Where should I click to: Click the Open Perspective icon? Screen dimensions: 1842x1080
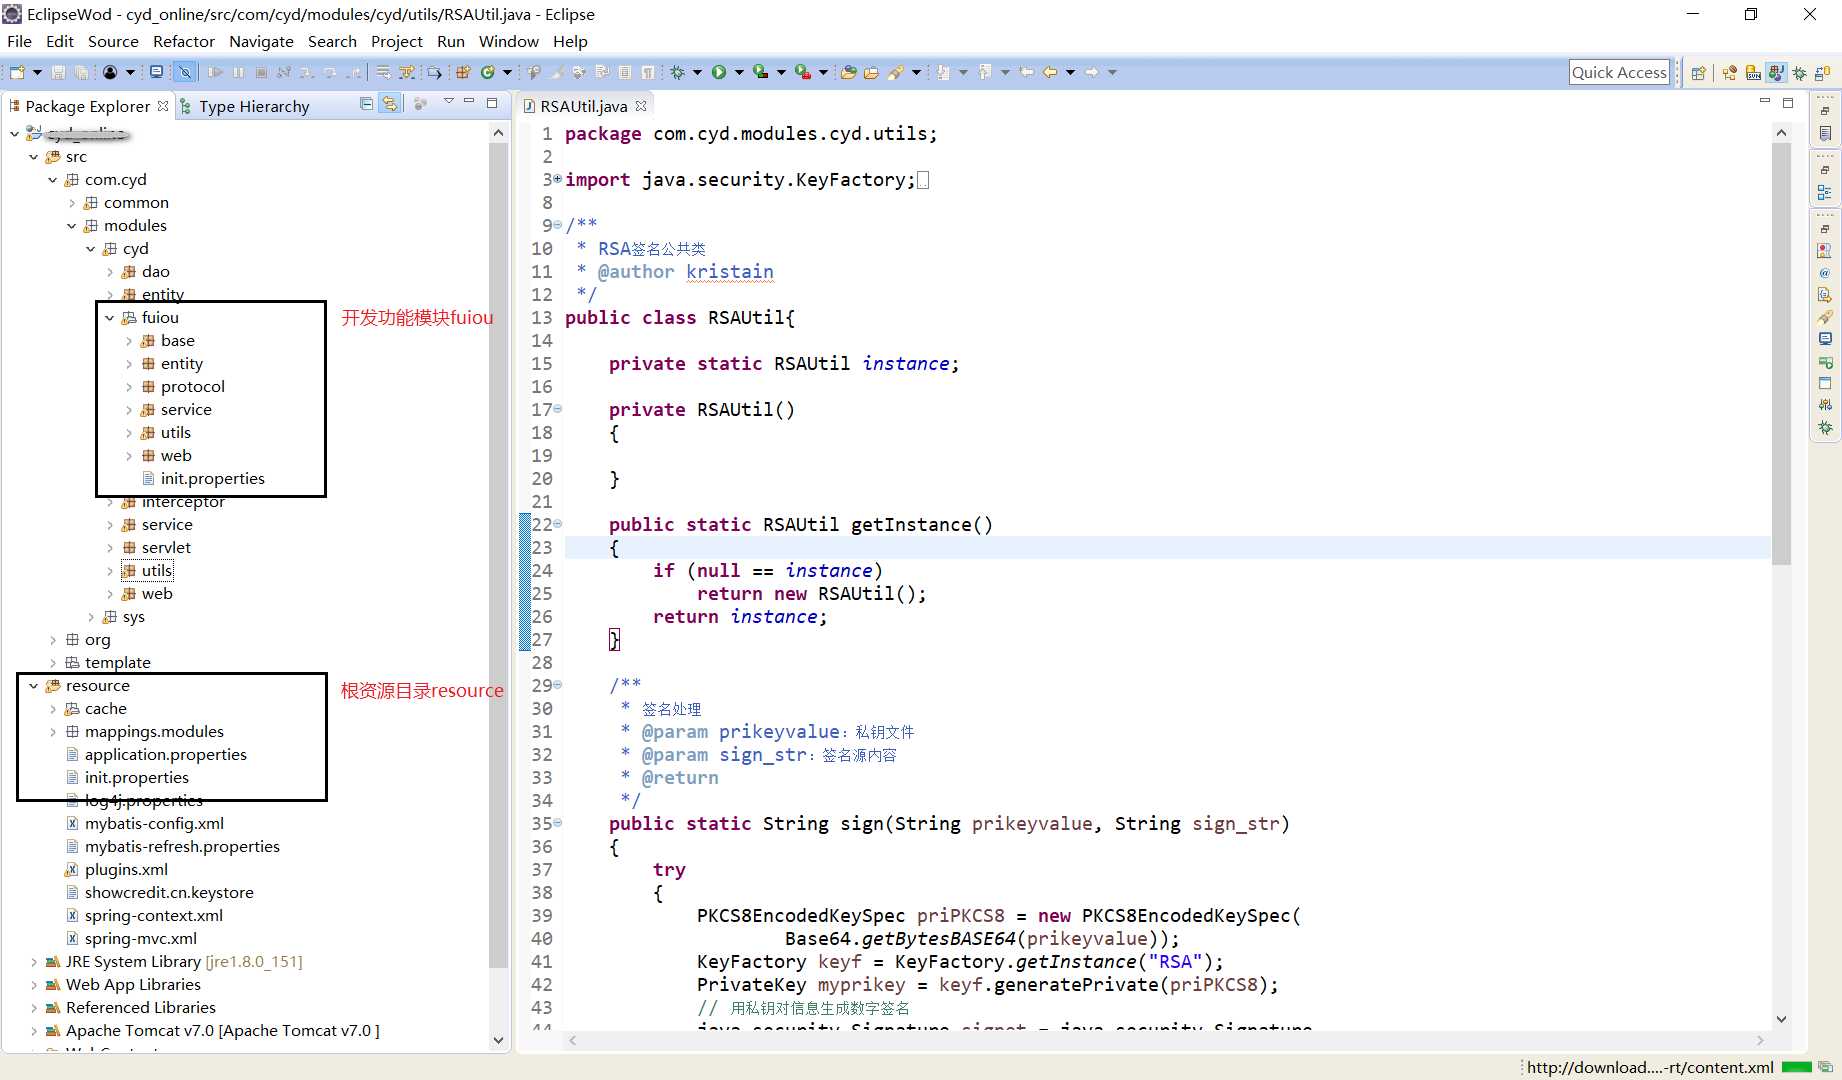click(1698, 72)
